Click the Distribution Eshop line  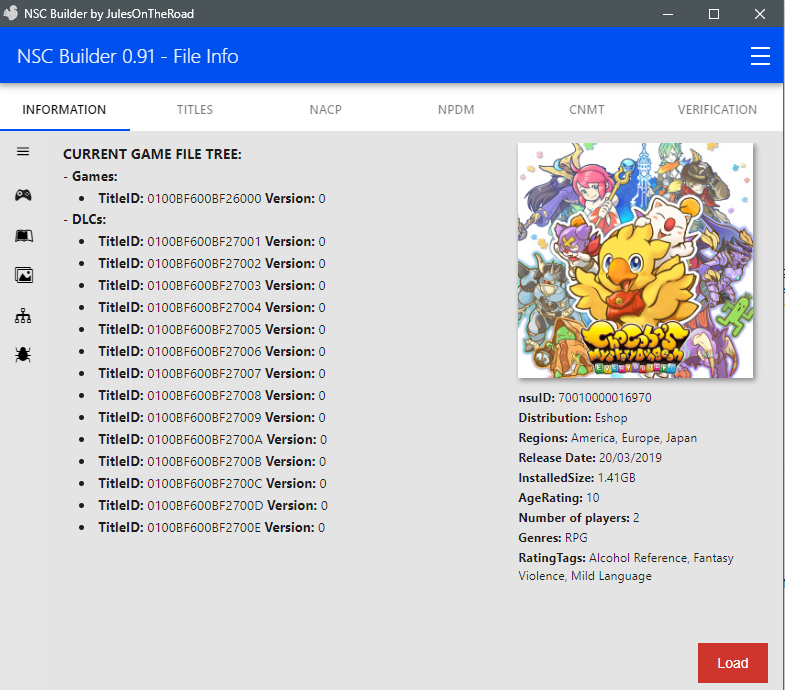pyautogui.click(x=573, y=418)
